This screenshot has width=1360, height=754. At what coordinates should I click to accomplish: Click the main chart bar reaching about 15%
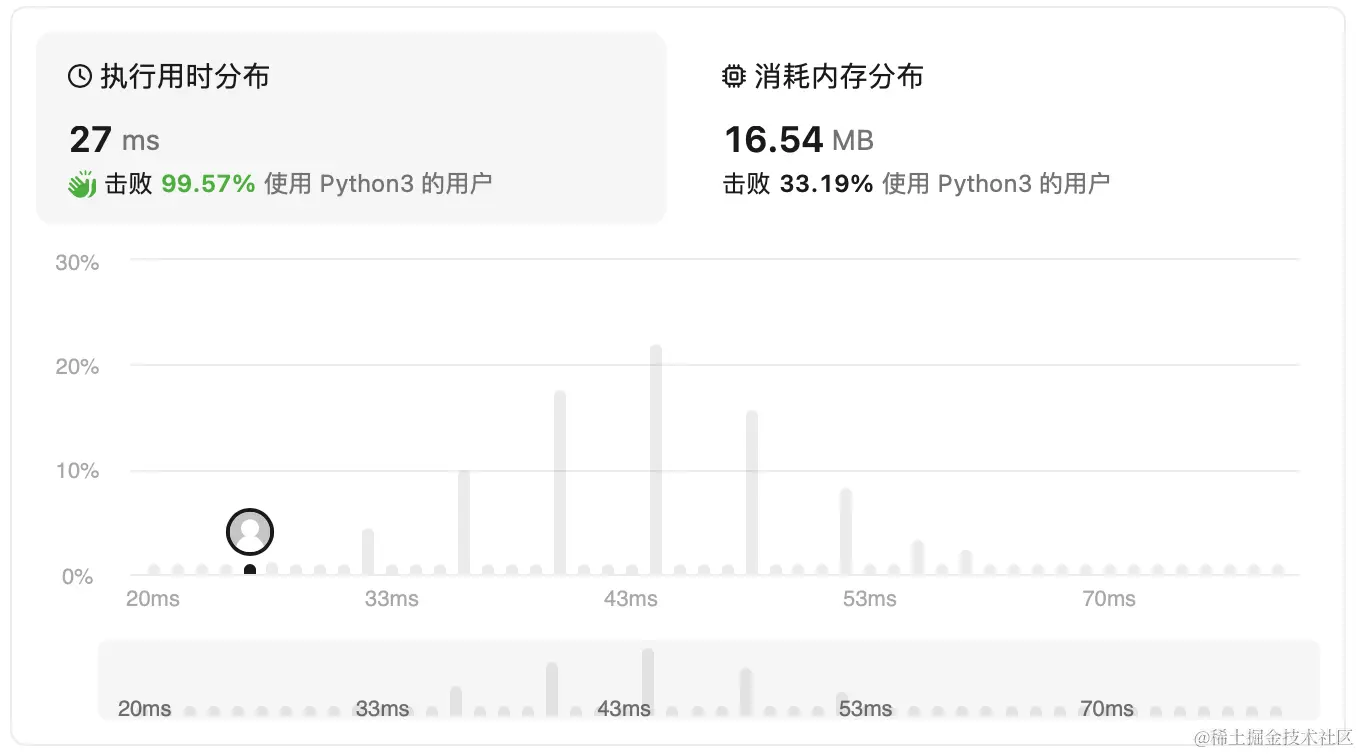pyautogui.click(x=752, y=493)
